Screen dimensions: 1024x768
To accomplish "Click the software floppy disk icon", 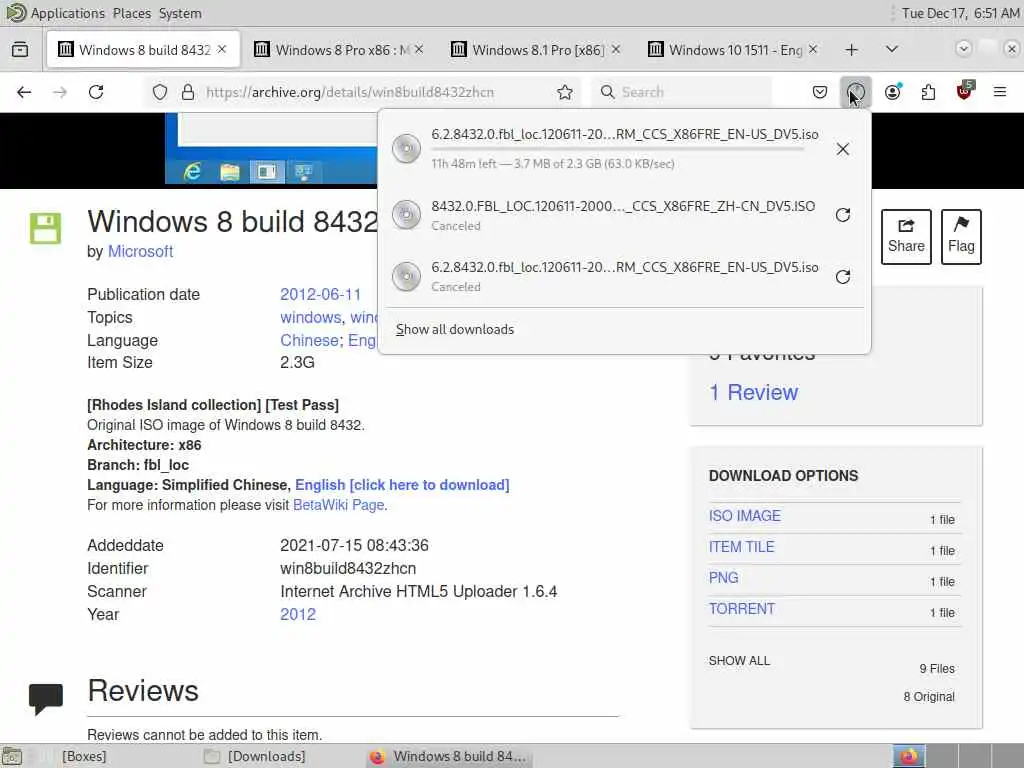I will point(45,228).
